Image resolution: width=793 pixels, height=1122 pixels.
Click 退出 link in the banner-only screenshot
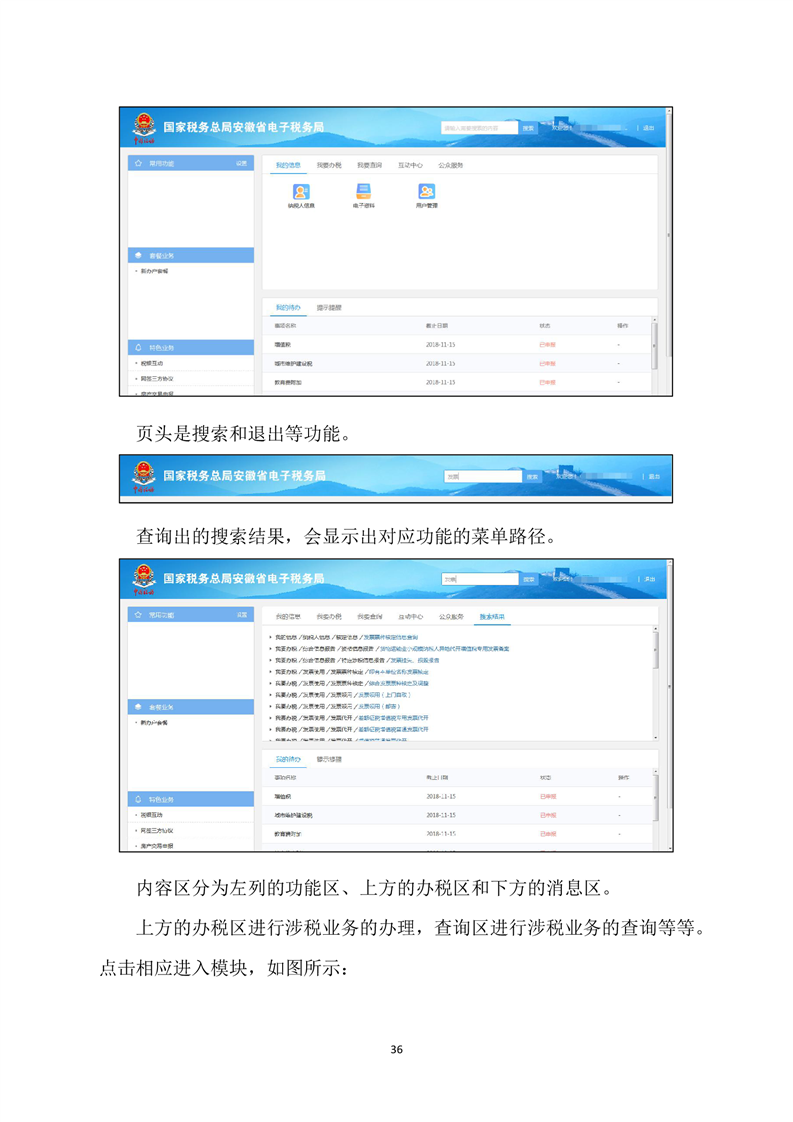pos(654,477)
